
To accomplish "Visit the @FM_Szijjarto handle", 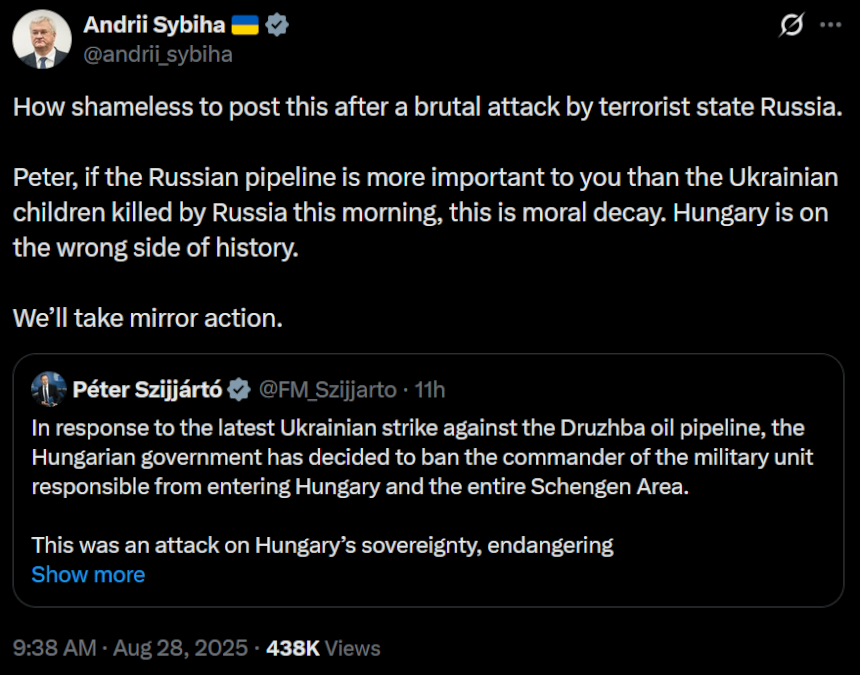I will pos(327,390).
